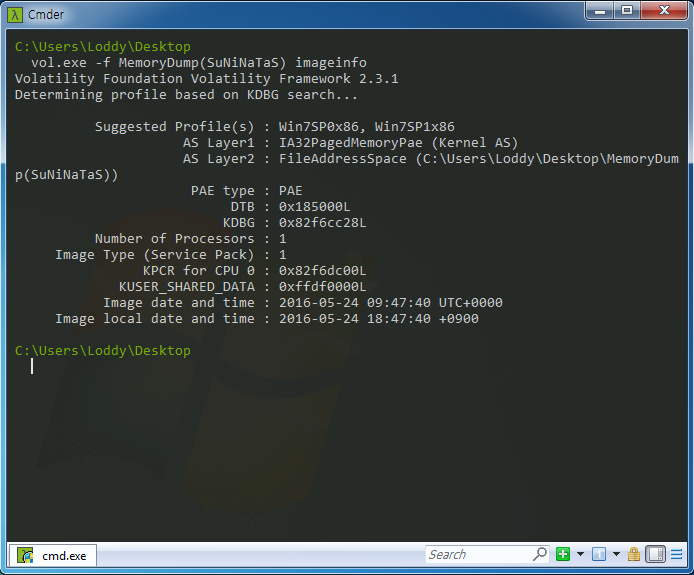This screenshot has height=575, width=694.
Task: Click the cmd.exe tab icon
Action: (x=25, y=556)
